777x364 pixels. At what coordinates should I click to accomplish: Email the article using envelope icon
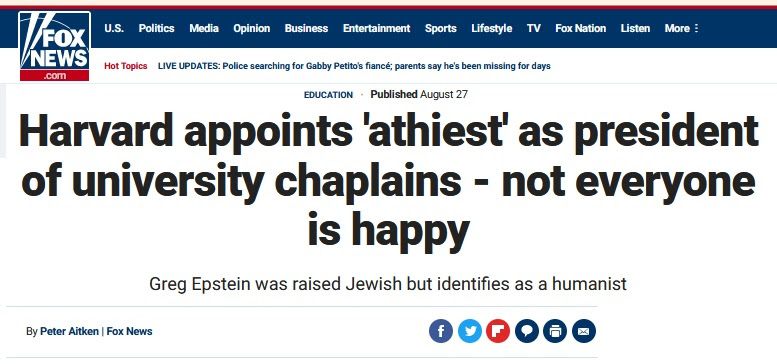[x=584, y=331]
